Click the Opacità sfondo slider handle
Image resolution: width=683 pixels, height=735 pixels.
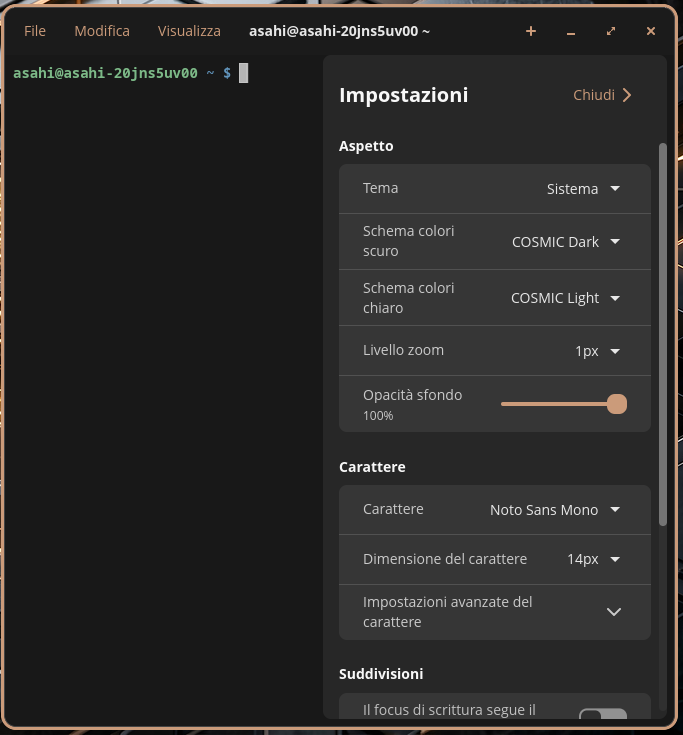tap(617, 404)
